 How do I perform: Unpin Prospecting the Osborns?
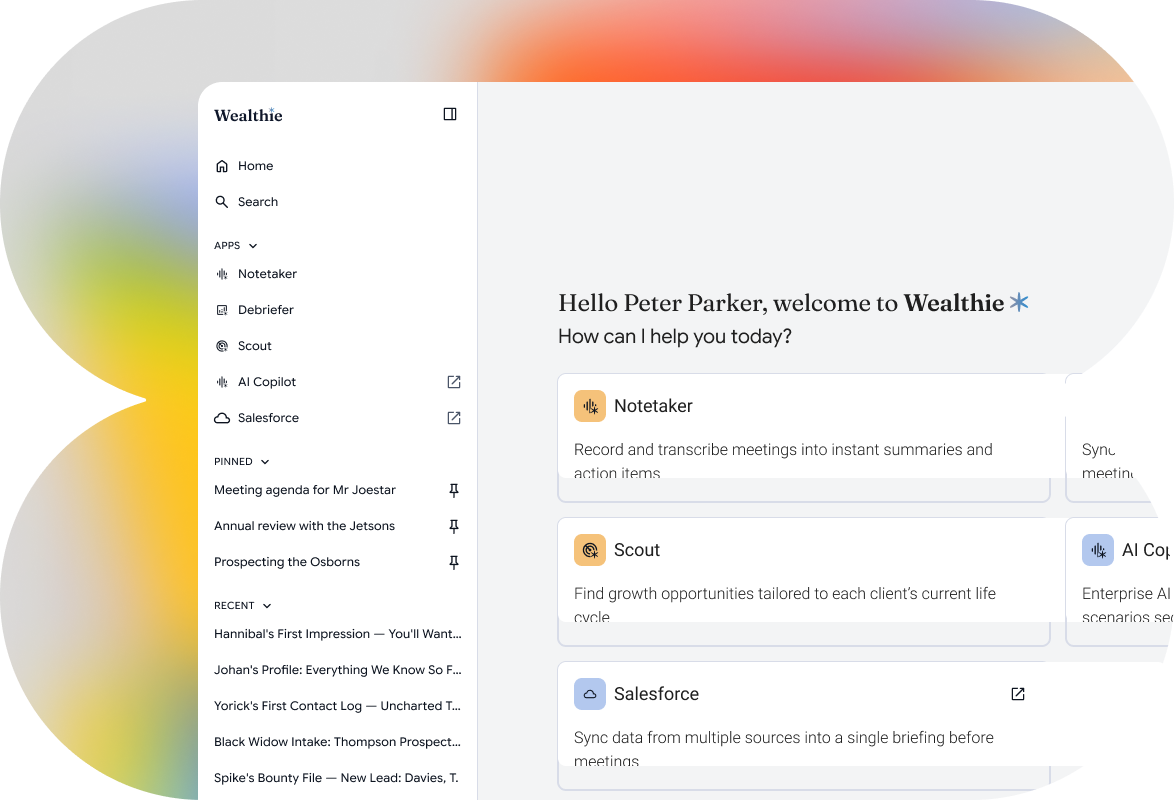[x=454, y=562]
